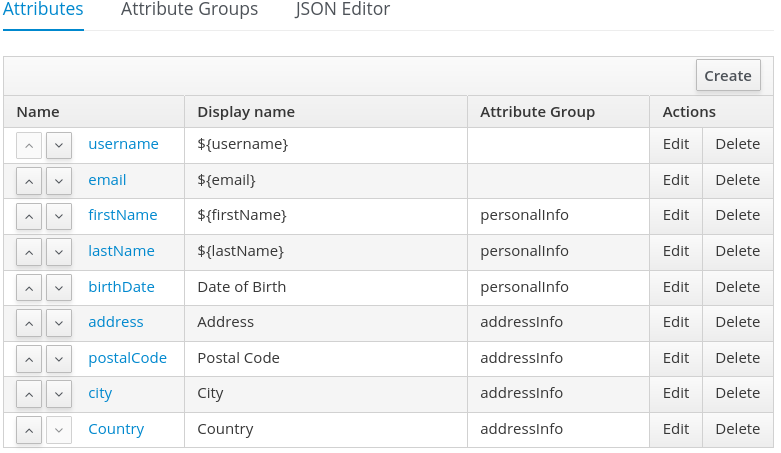Edit the username attribute
The image size is (781, 453).
676,144
